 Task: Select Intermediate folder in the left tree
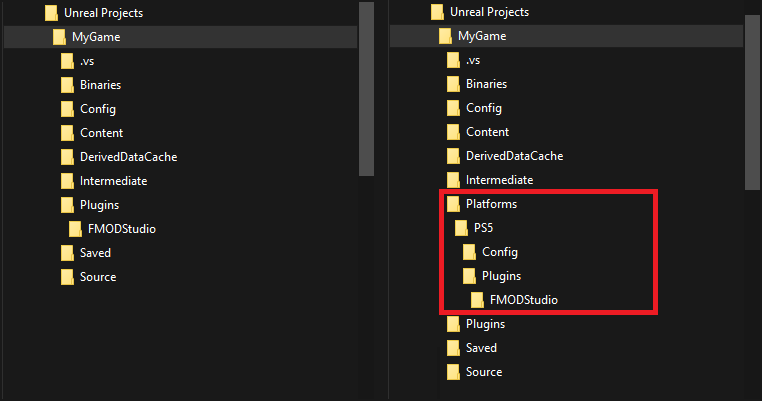pos(113,181)
